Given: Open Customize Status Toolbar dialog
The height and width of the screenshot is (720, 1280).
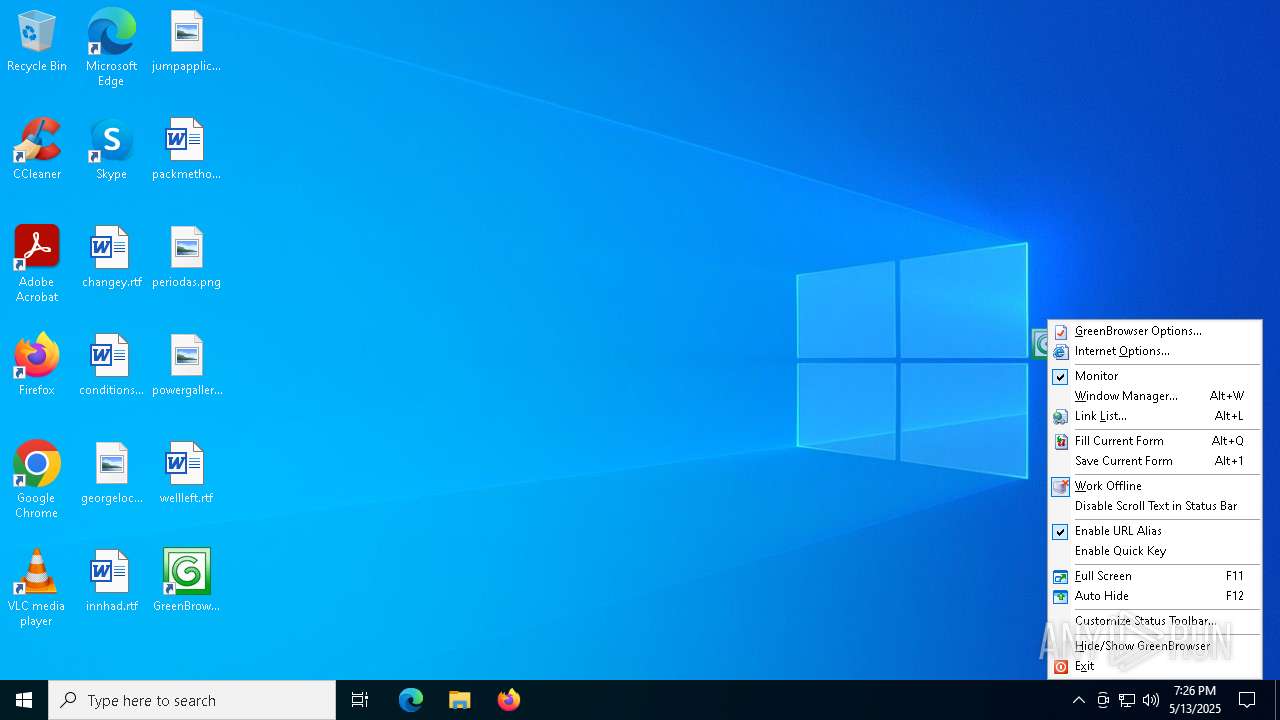Looking at the screenshot, I should (1155, 621).
